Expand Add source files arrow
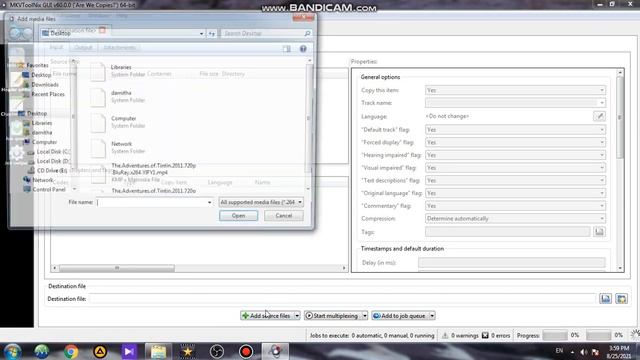The image size is (640, 360). 297,316
